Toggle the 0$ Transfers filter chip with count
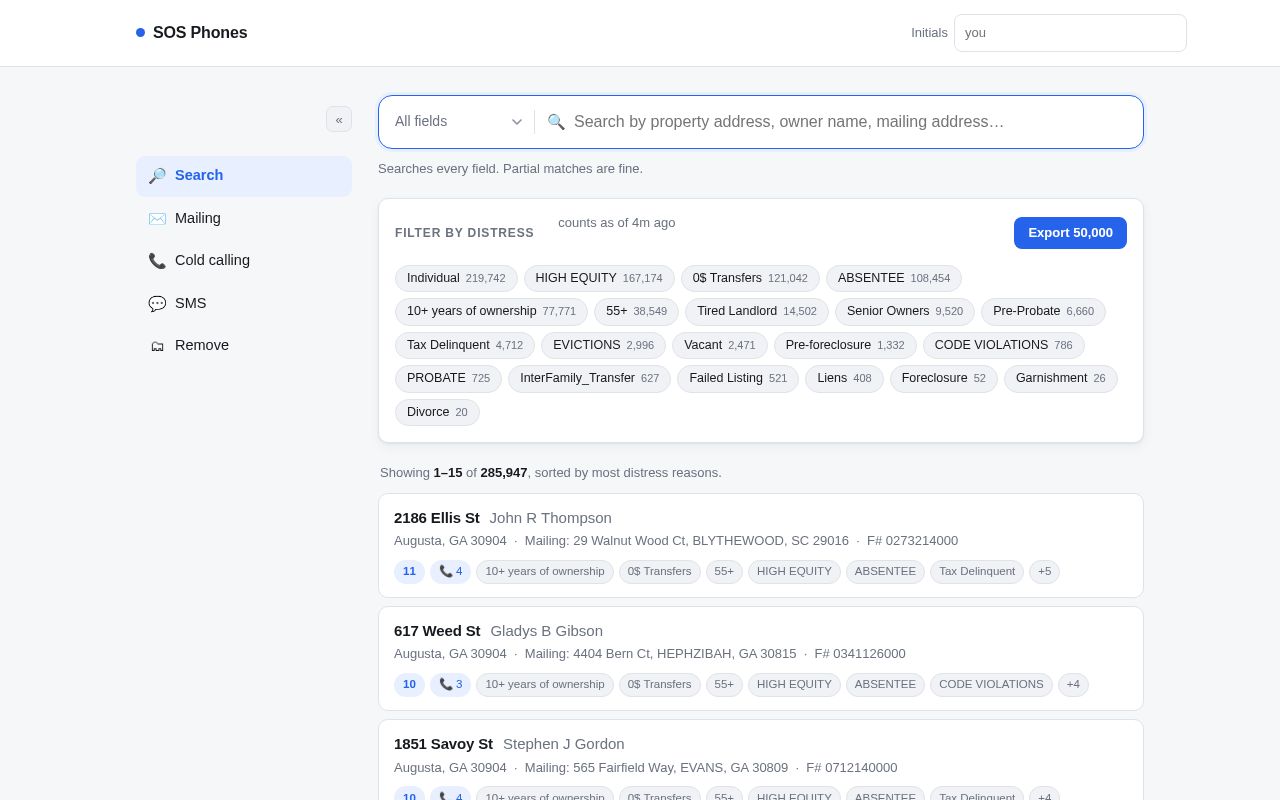Image resolution: width=1280 pixels, height=800 pixels. click(750, 278)
